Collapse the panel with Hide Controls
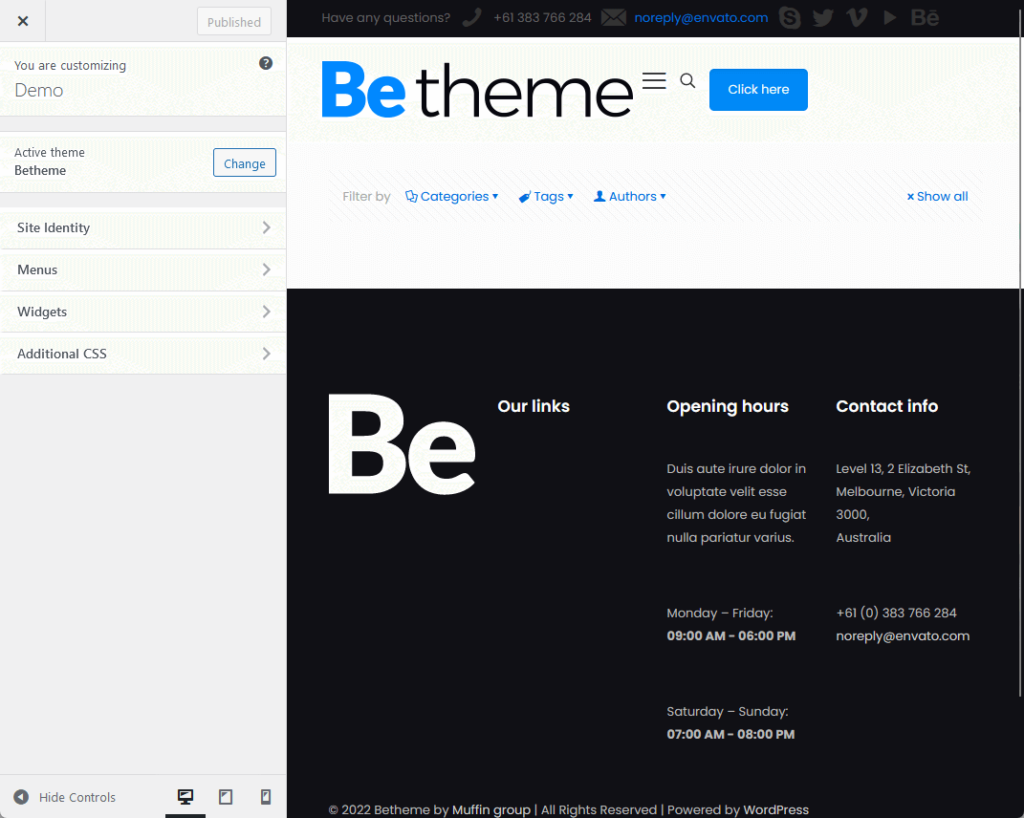 pyautogui.click(x=65, y=797)
